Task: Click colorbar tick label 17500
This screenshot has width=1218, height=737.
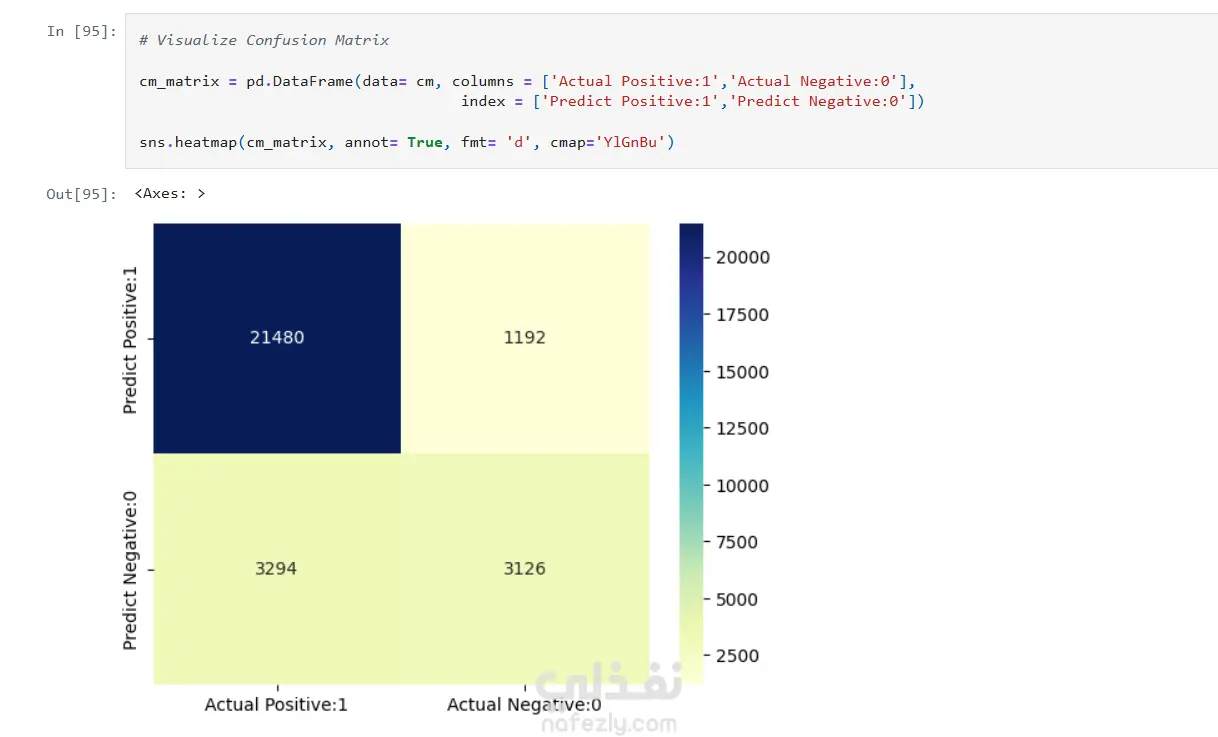Action: tap(742, 315)
